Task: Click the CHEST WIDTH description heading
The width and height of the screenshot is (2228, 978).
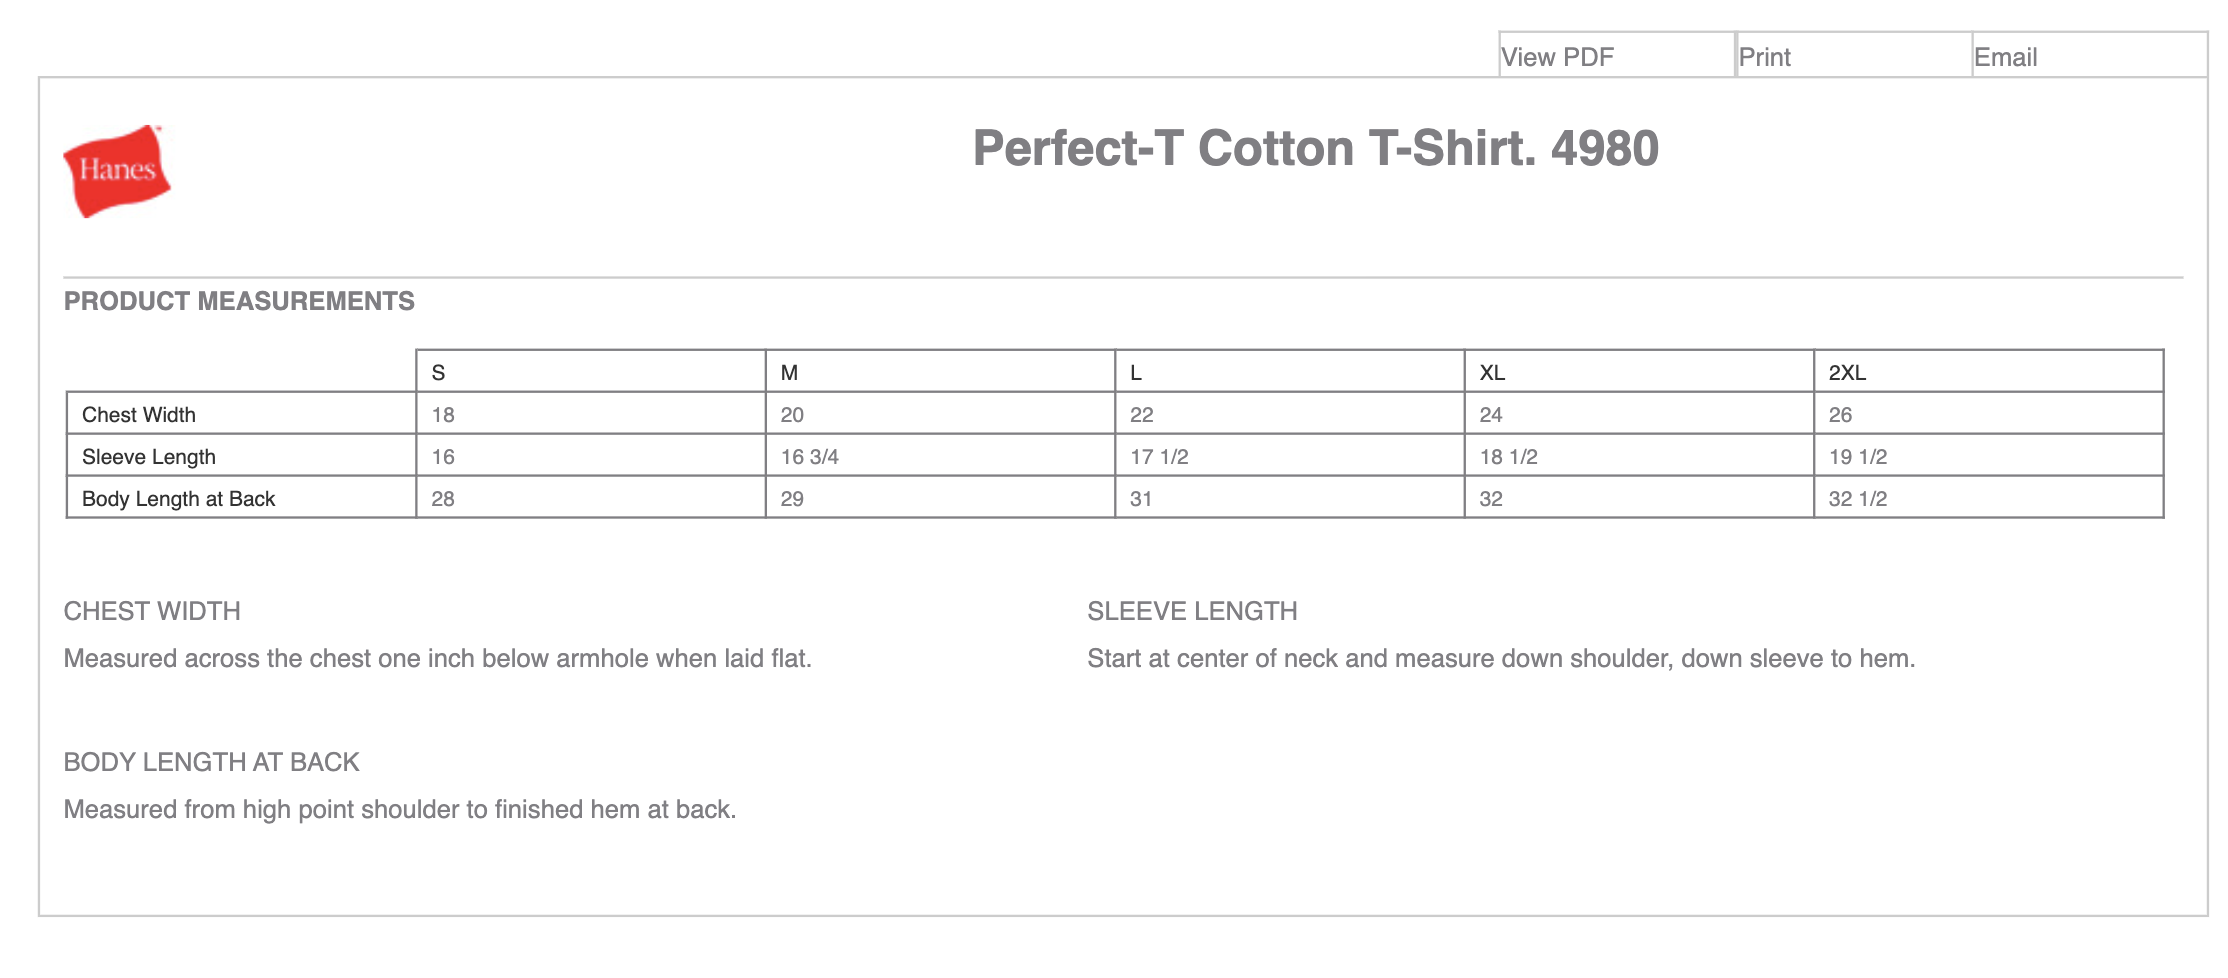Action: pyautogui.click(x=152, y=611)
